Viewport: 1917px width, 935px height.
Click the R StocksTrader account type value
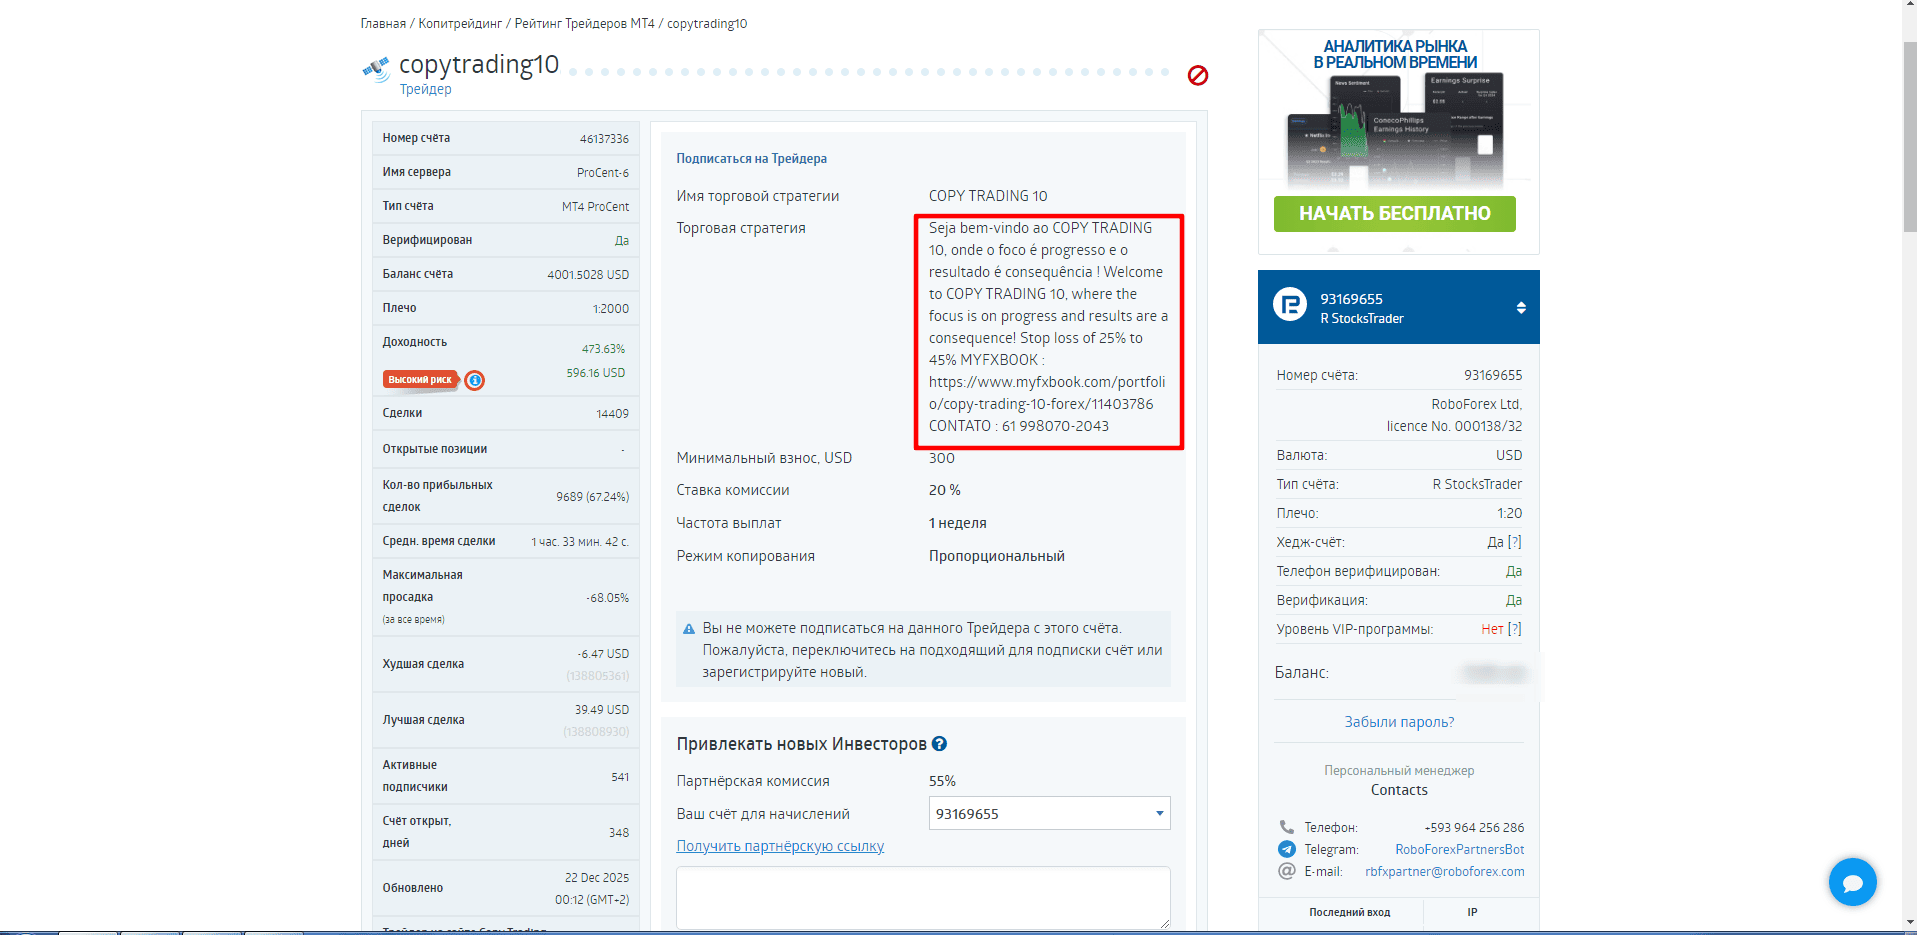point(1477,484)
